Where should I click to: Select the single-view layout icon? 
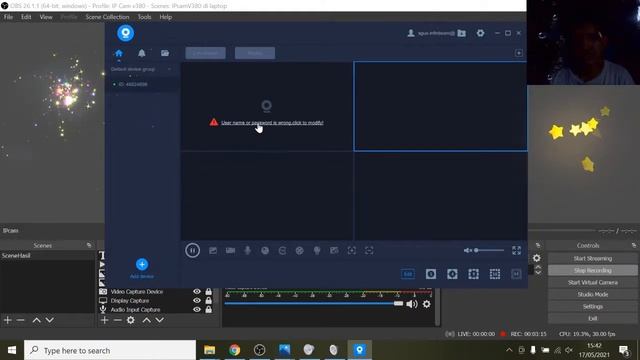pyautogui.click(x=431, y=274)
